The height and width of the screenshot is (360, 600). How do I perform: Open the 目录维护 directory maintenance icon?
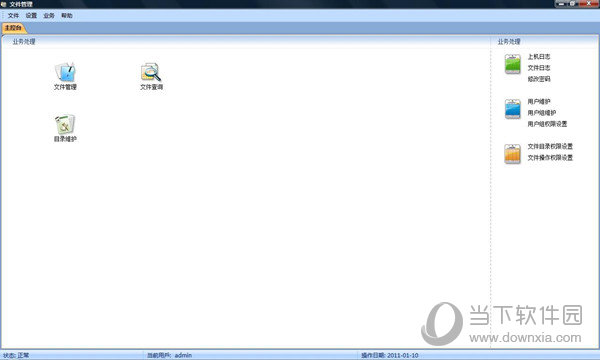65,128
